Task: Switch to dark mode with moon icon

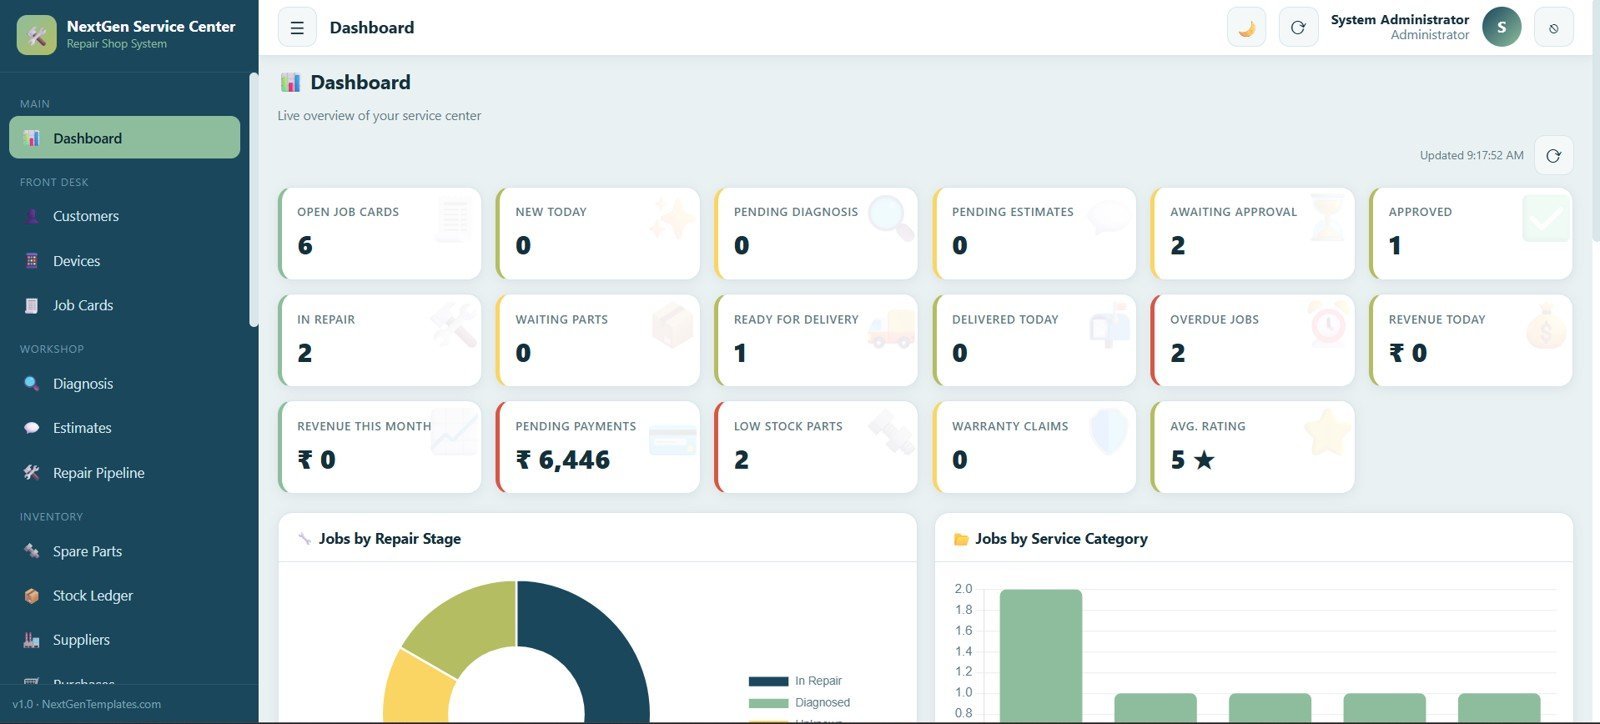Action: point(1246,28)
